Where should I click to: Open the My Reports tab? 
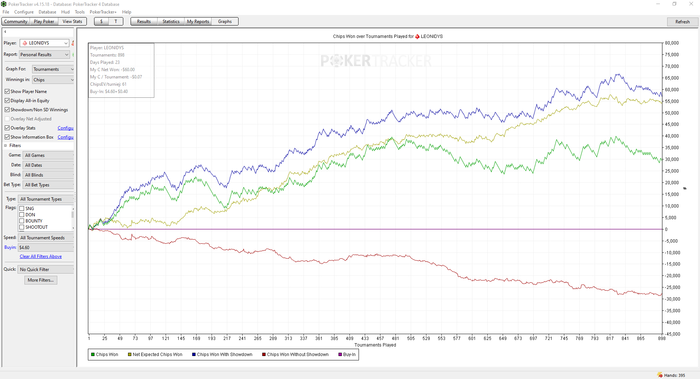[198, 21]
